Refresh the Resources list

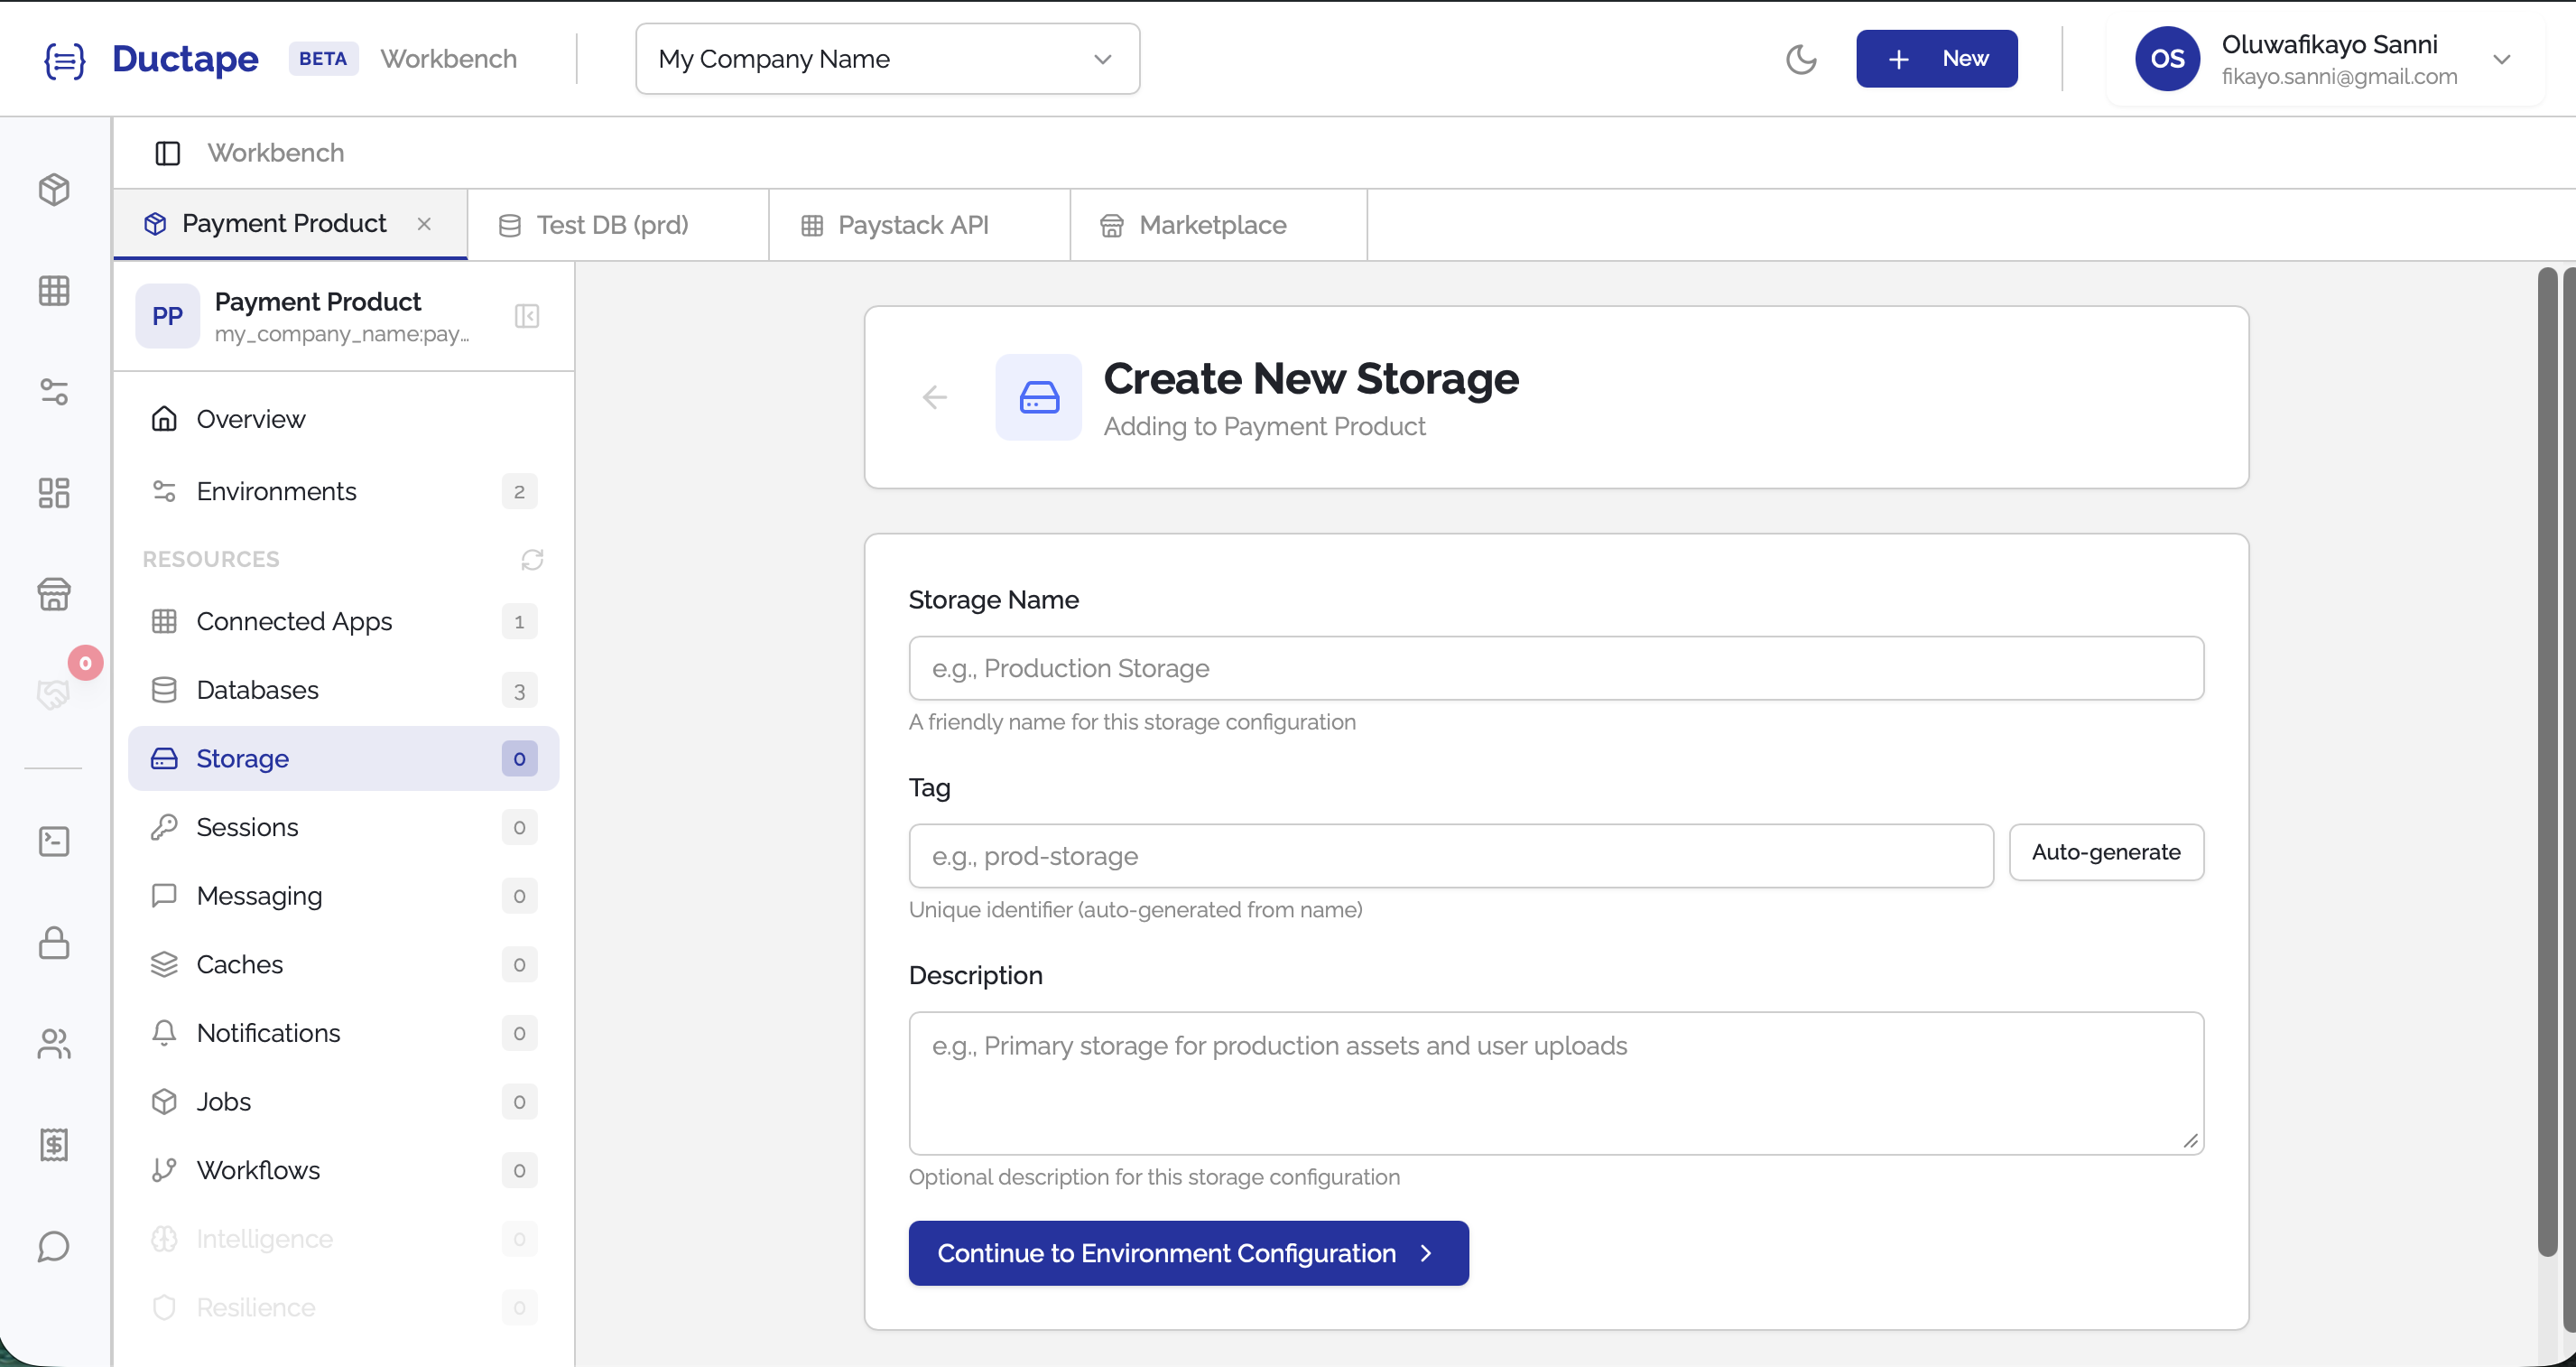point(532,559)
